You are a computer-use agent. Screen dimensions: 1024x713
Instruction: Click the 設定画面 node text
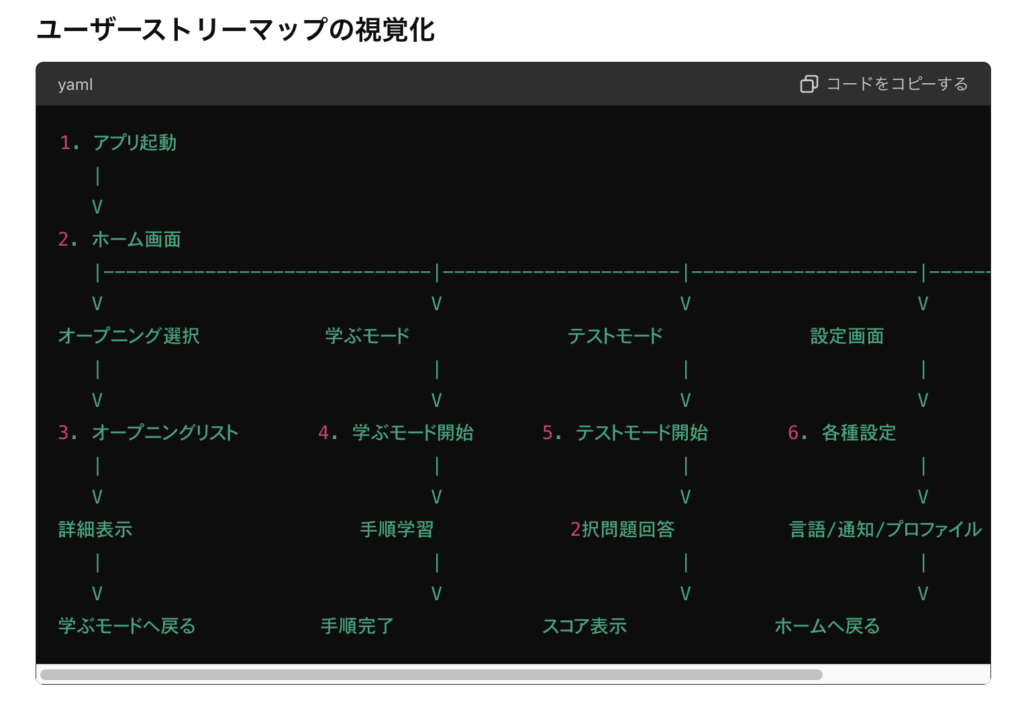point(847,336)
